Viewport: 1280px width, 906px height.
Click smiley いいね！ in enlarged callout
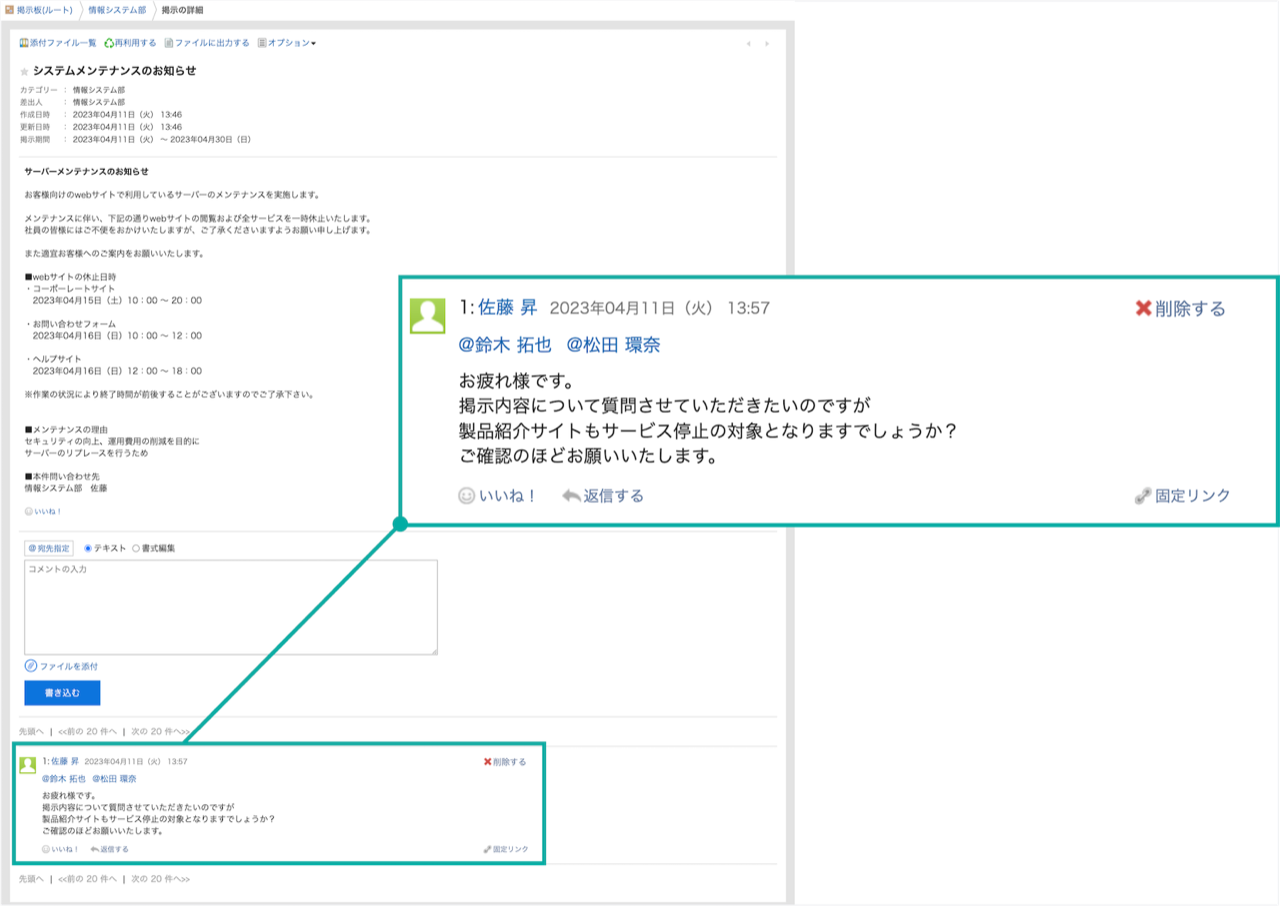(497, 495)
